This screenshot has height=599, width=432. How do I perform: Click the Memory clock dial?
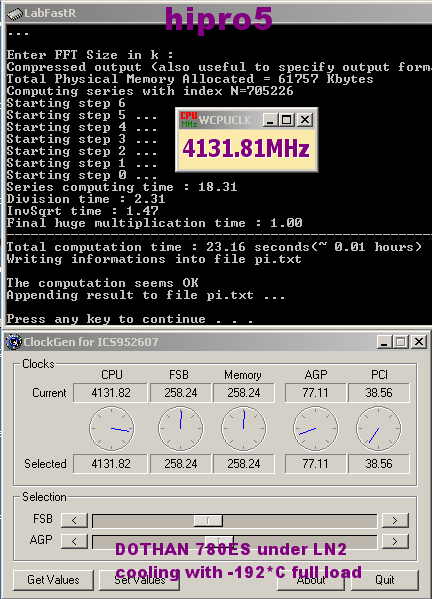[x=244, y=429]
